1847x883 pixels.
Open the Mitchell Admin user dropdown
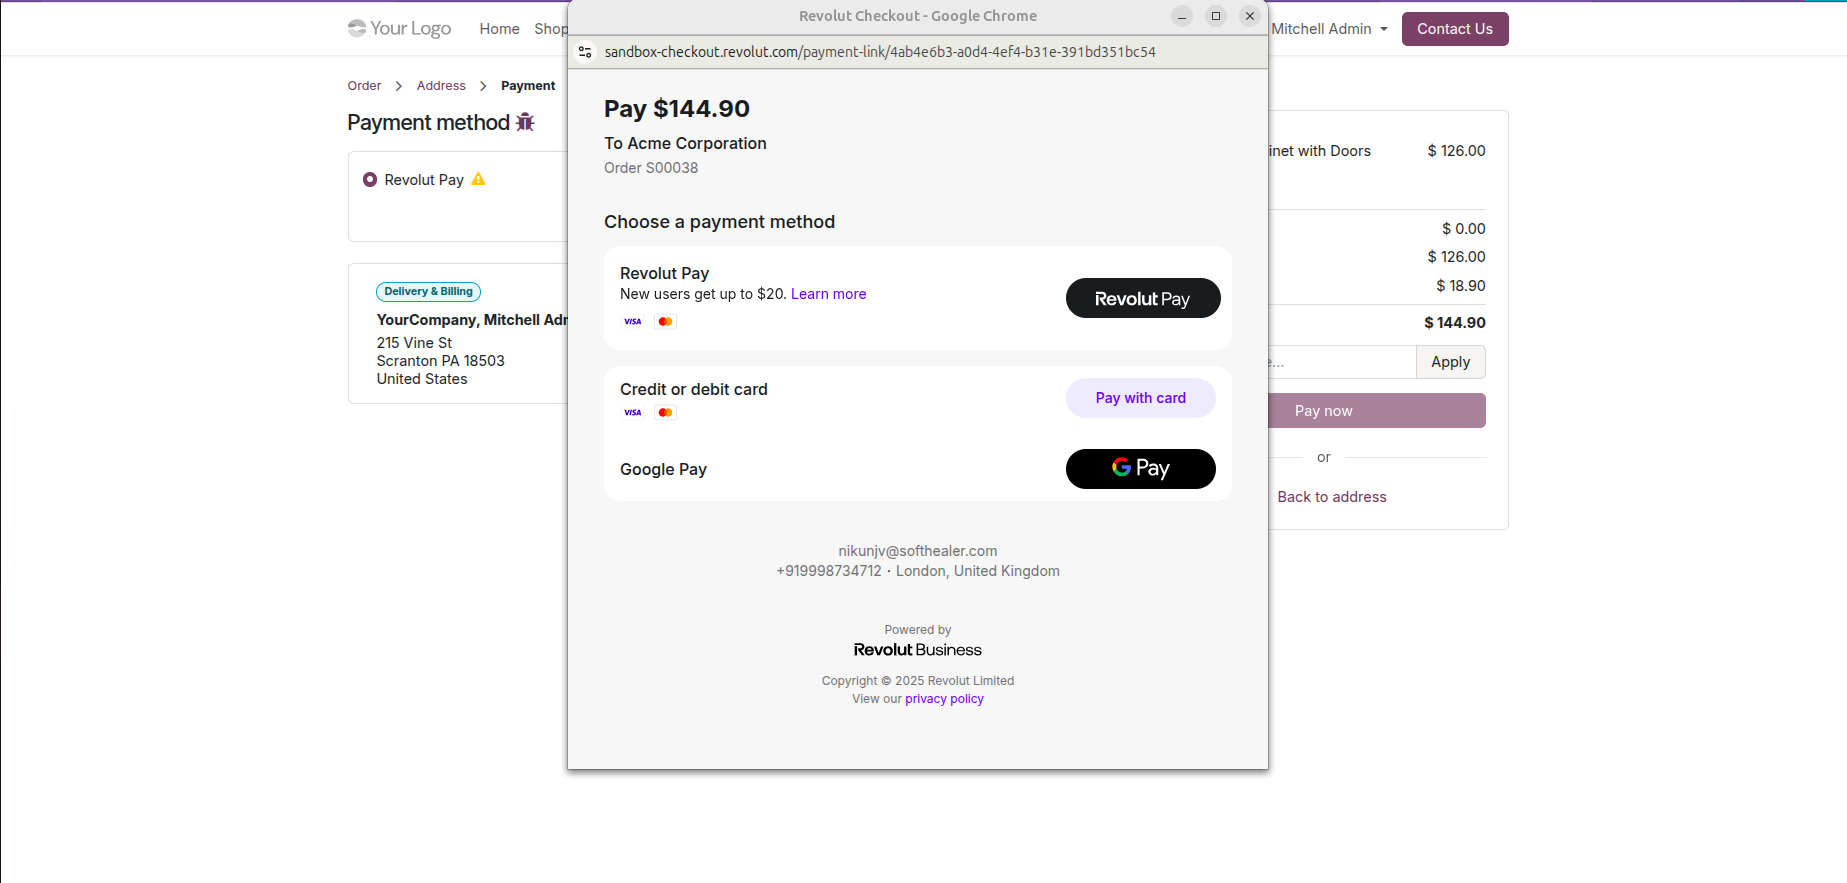click(x=1329, y=29)
